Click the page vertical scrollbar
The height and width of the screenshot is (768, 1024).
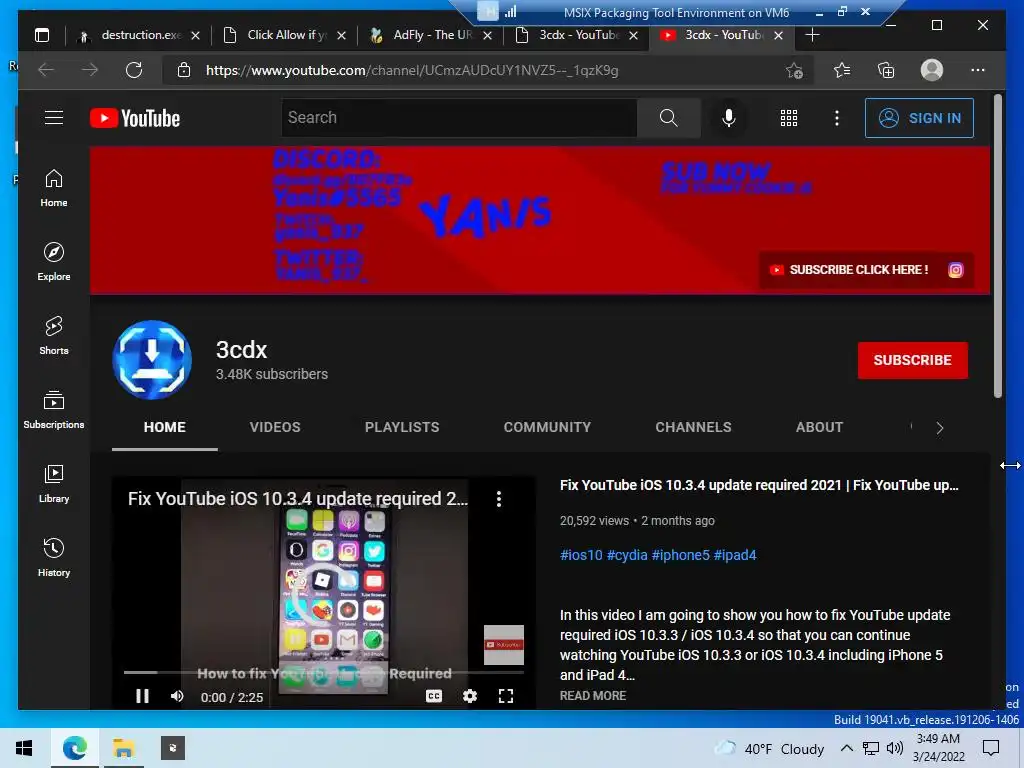click(x=998, y=246)
